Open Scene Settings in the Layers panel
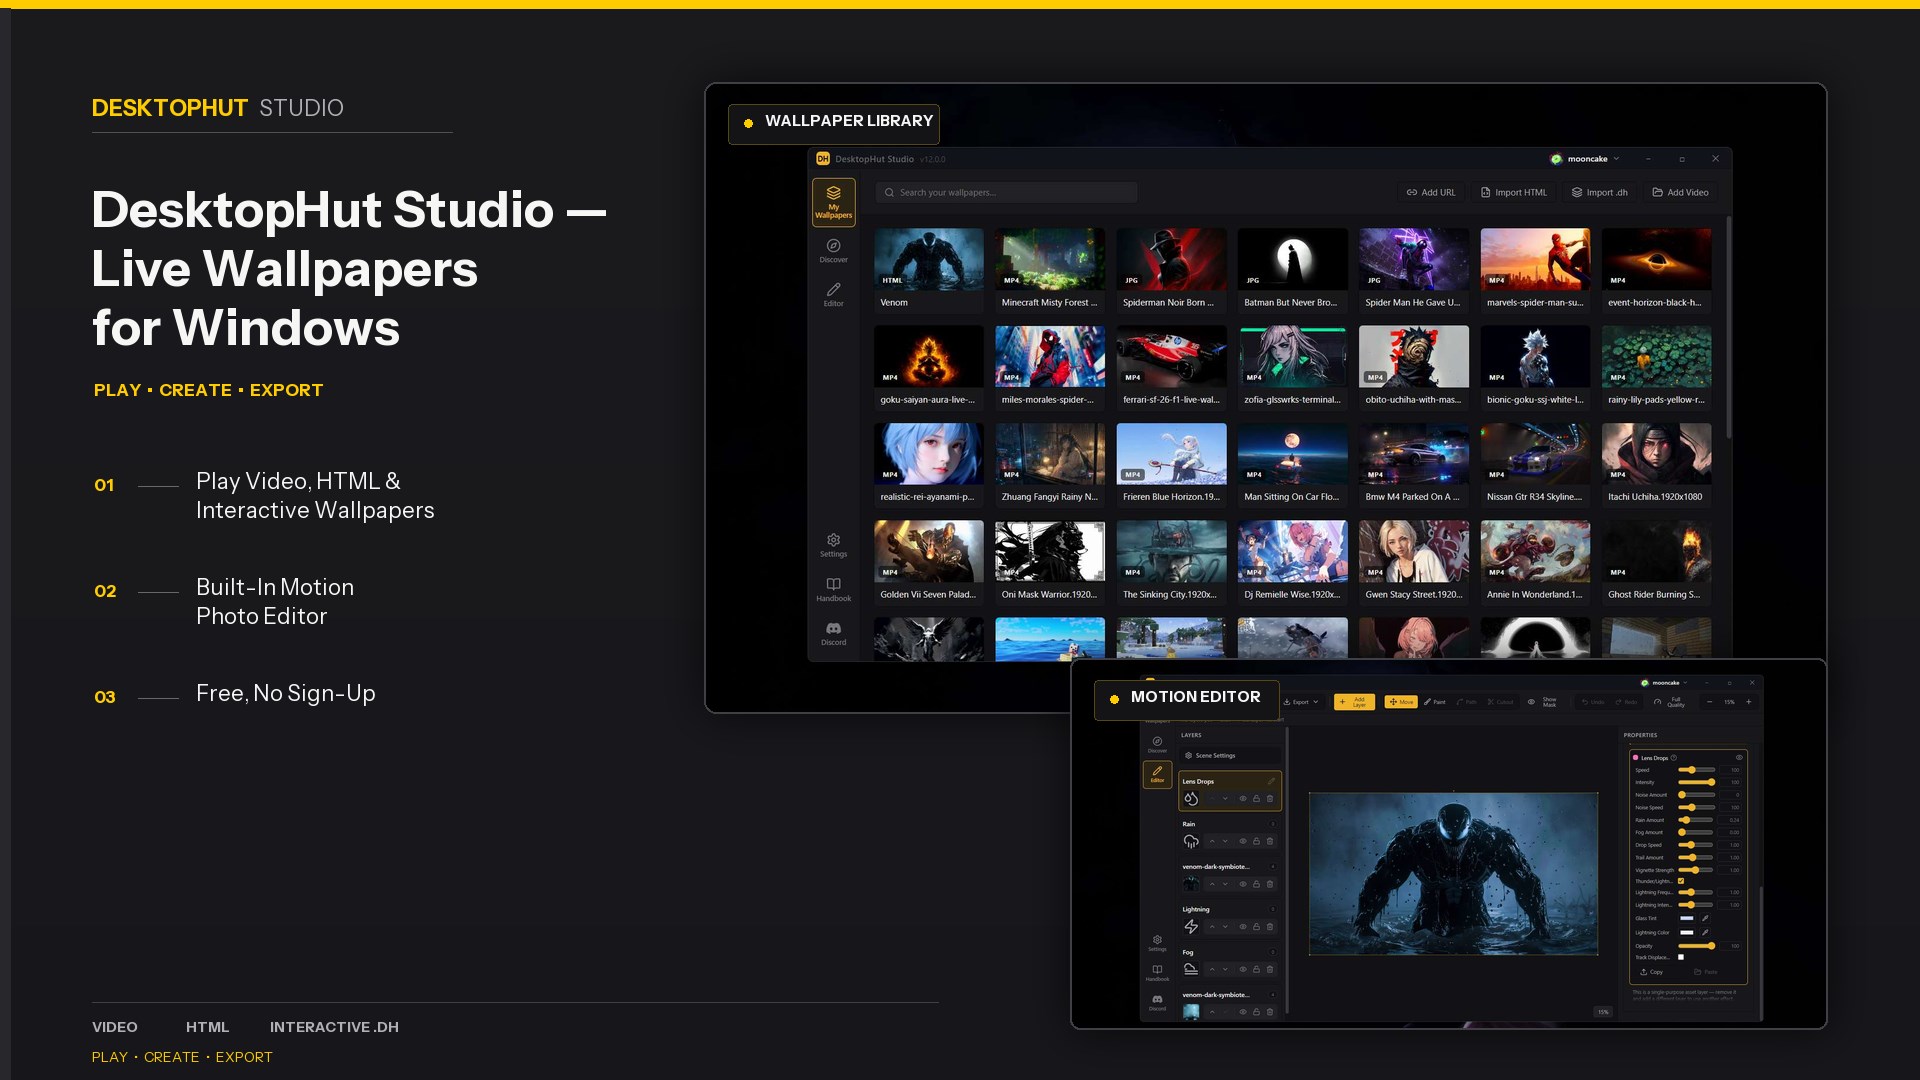Screen dimensions: 1920x1080 coord(1230,756)
